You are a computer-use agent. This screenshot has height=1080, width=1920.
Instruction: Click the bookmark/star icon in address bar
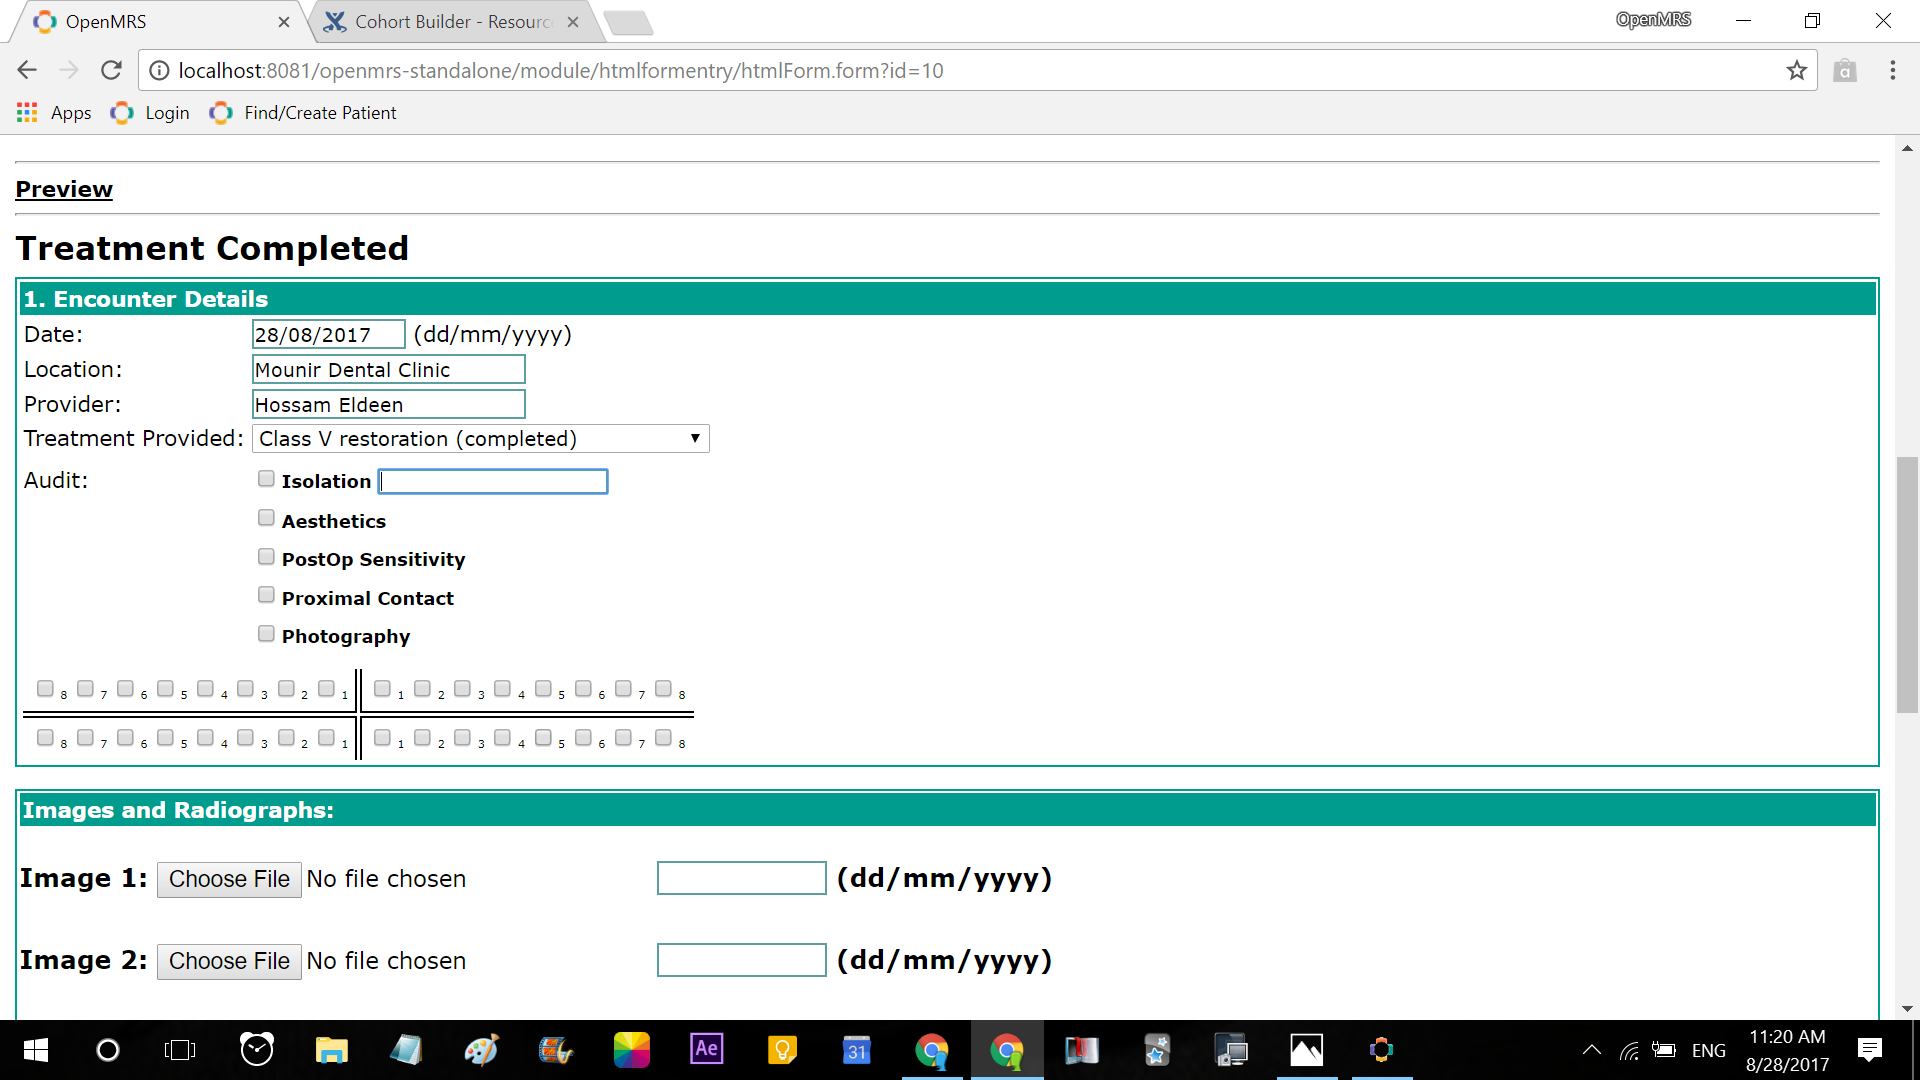point(1796,70)
